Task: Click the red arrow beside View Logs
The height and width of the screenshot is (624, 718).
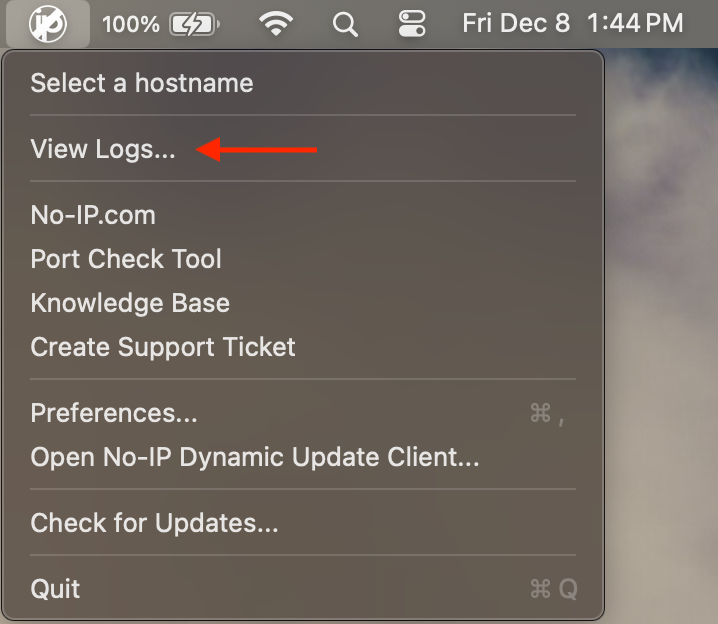Action: [x=256, y=150]
